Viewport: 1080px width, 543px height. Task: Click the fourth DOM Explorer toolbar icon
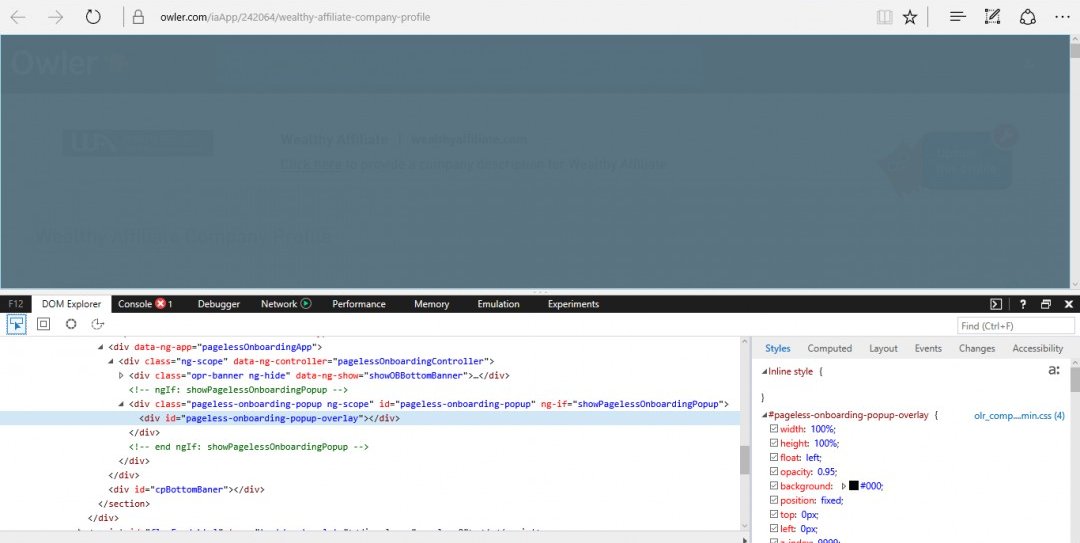click(97, 324)
